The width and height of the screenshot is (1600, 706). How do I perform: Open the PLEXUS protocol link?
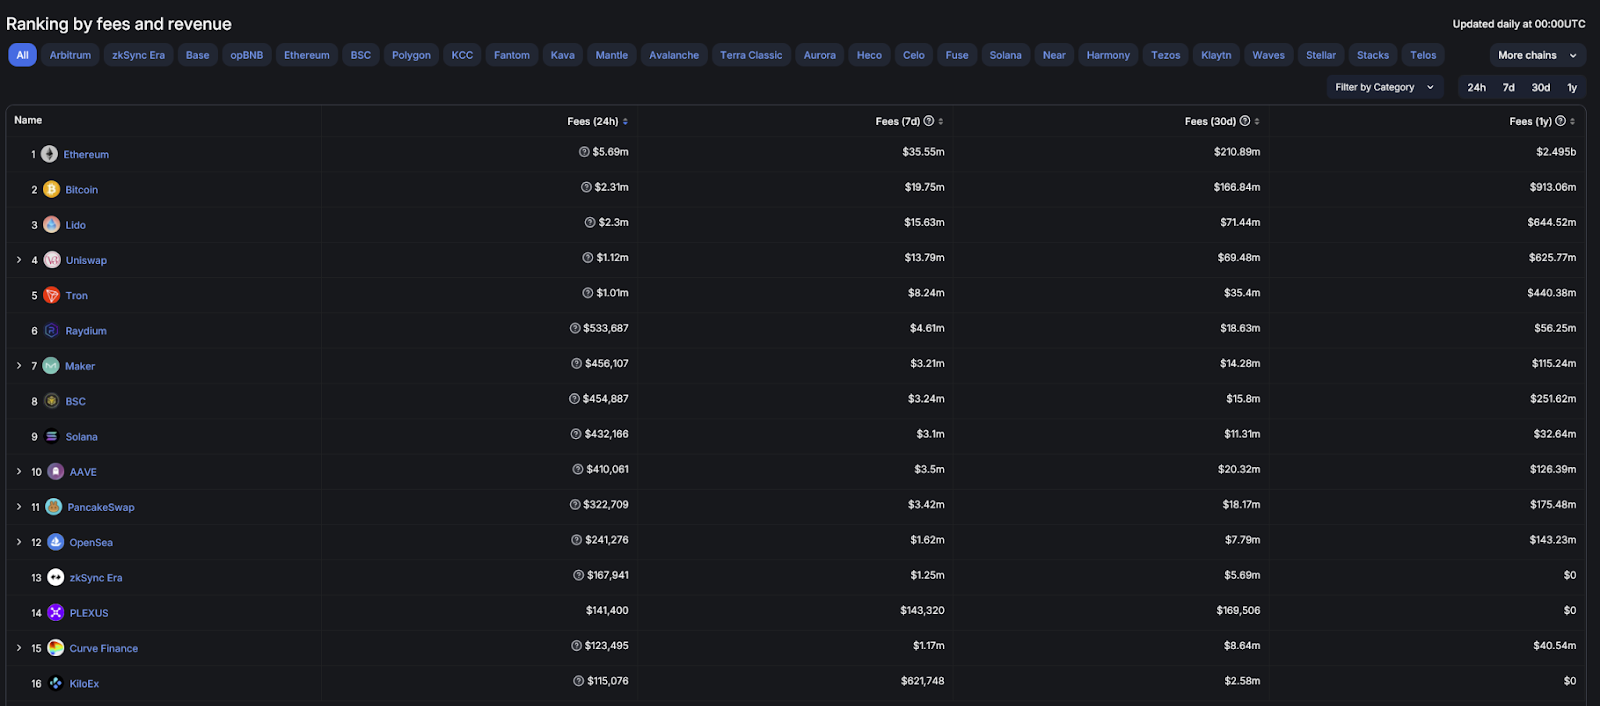89,613
